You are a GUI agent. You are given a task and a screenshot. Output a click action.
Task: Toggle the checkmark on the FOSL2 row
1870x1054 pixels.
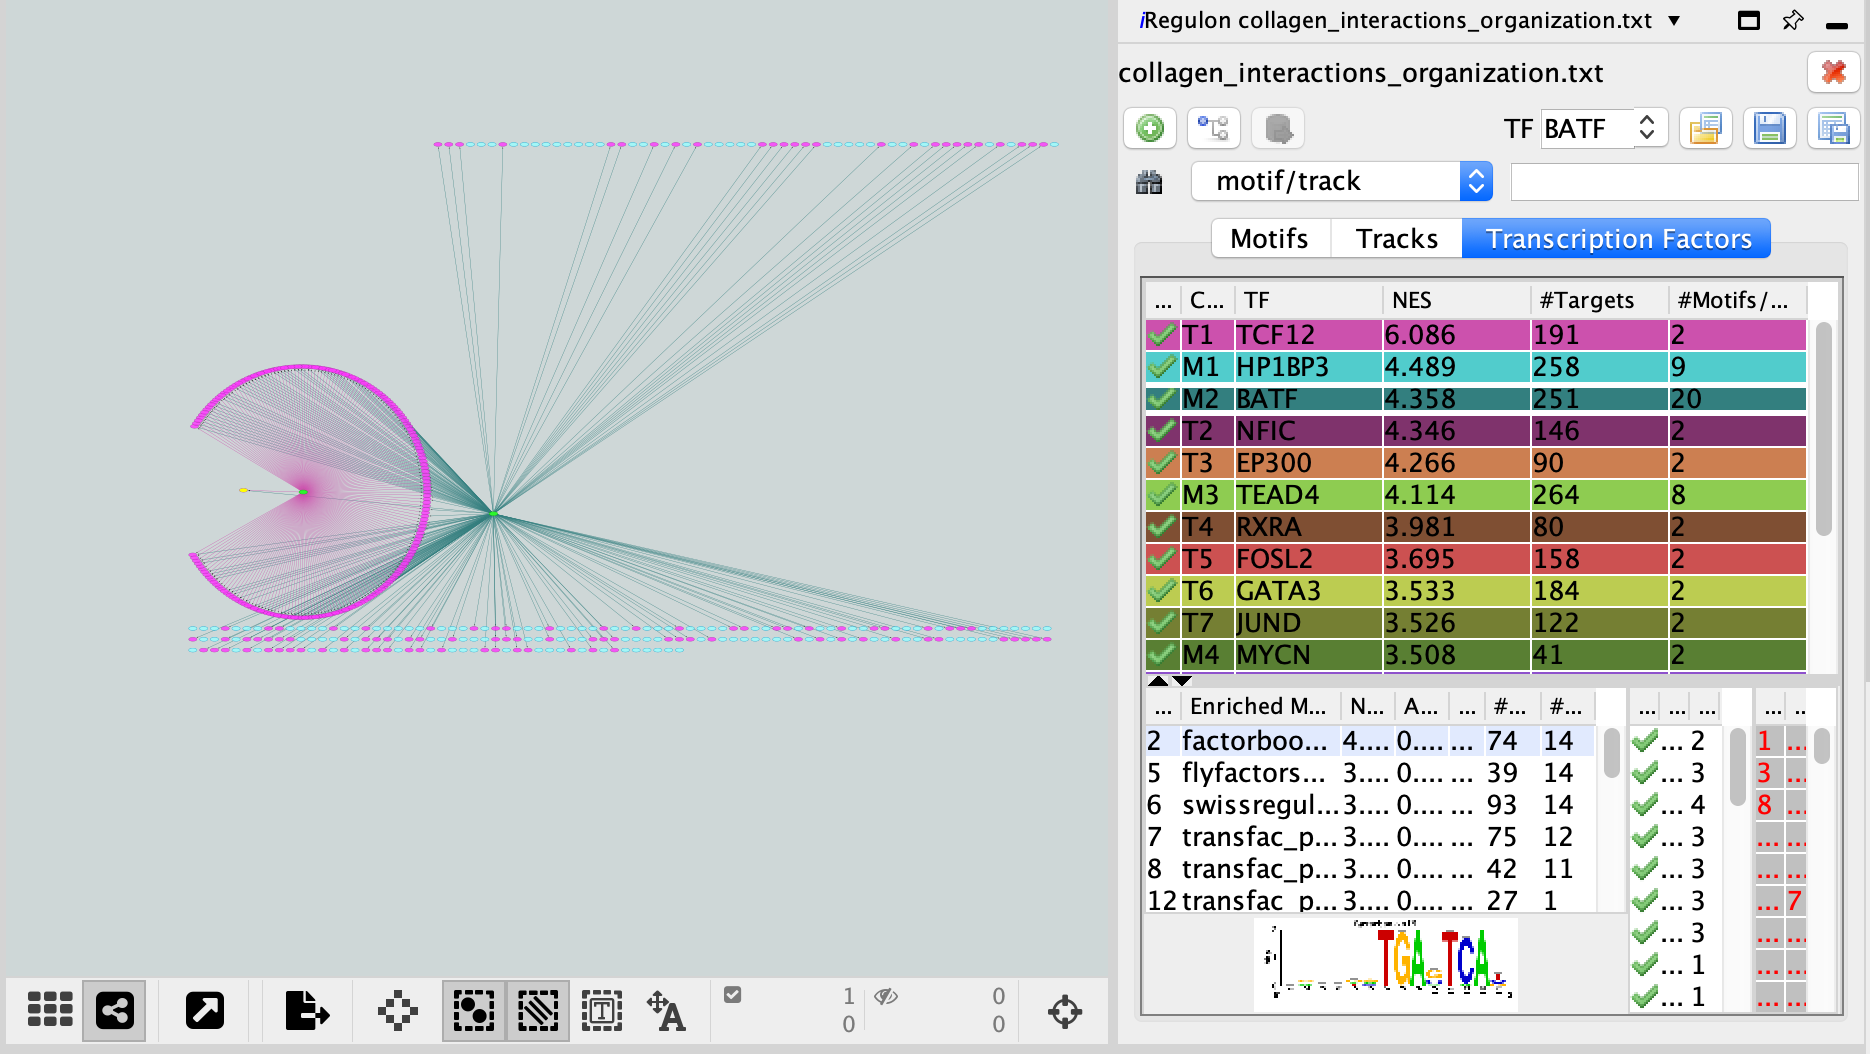click(1162, 558)
